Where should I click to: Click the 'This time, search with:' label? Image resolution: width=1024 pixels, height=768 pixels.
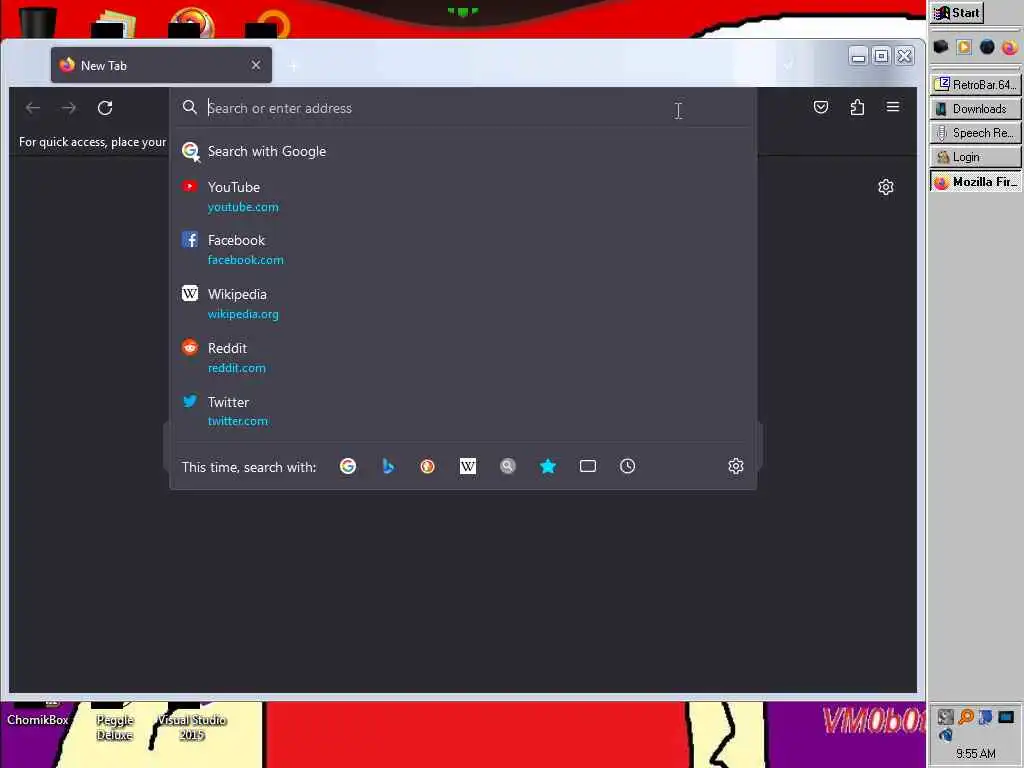pos(249,467)
